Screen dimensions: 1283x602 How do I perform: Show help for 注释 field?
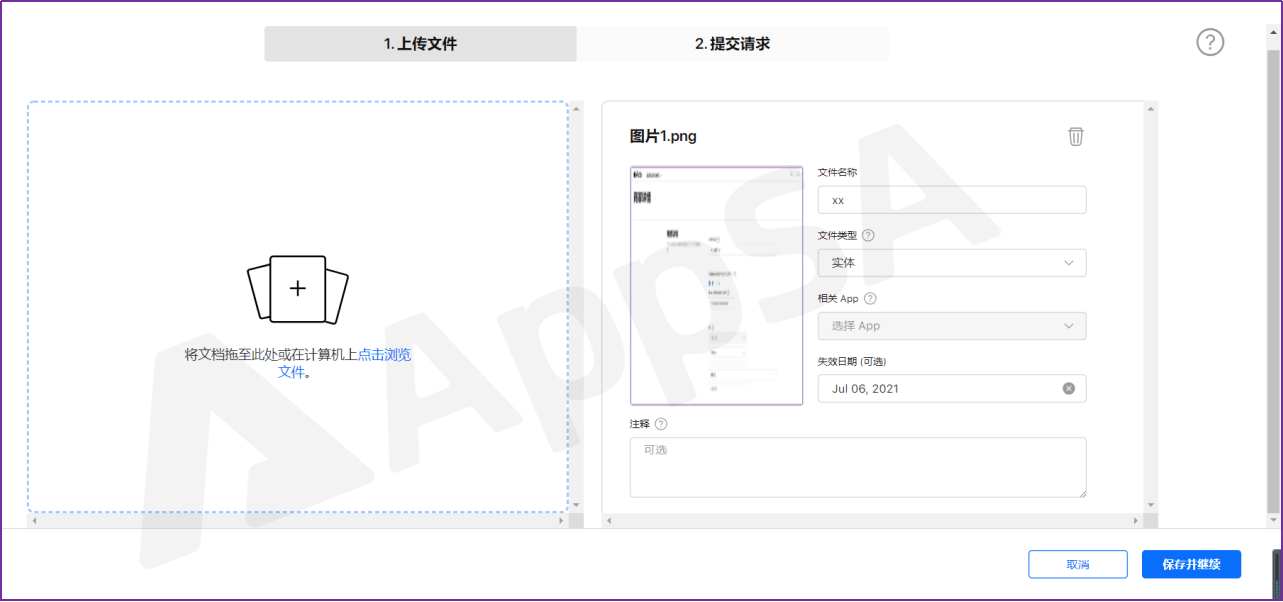click(x=661, y=424)
